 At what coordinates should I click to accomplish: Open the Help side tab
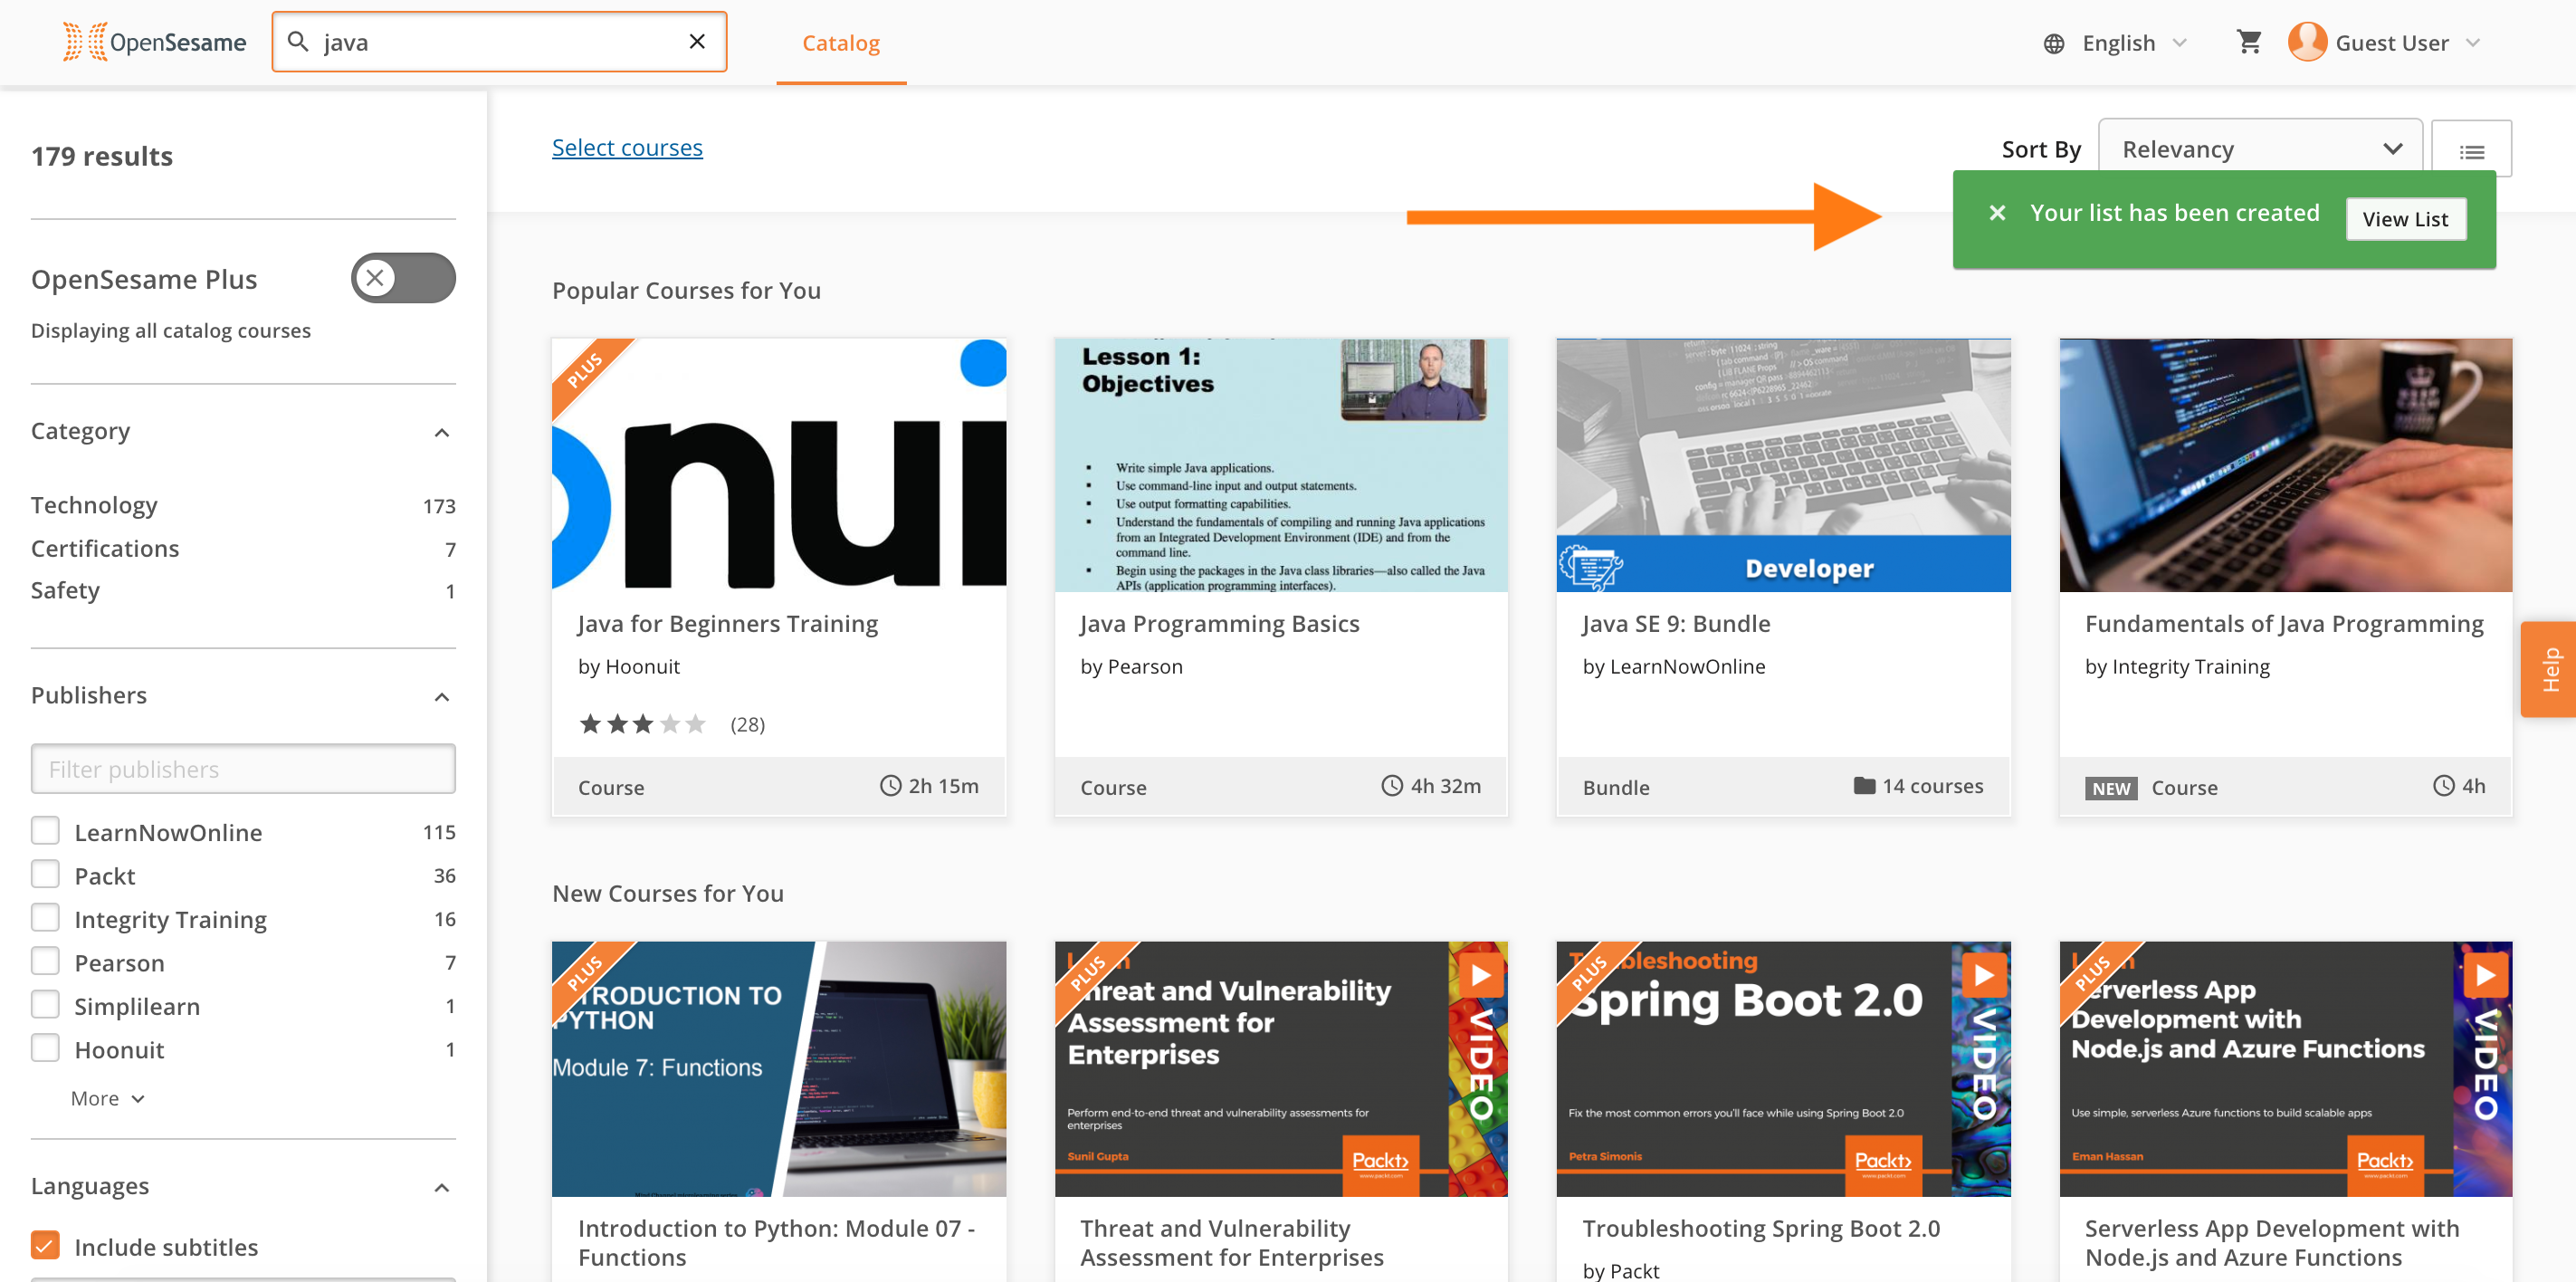point(2549,669)
